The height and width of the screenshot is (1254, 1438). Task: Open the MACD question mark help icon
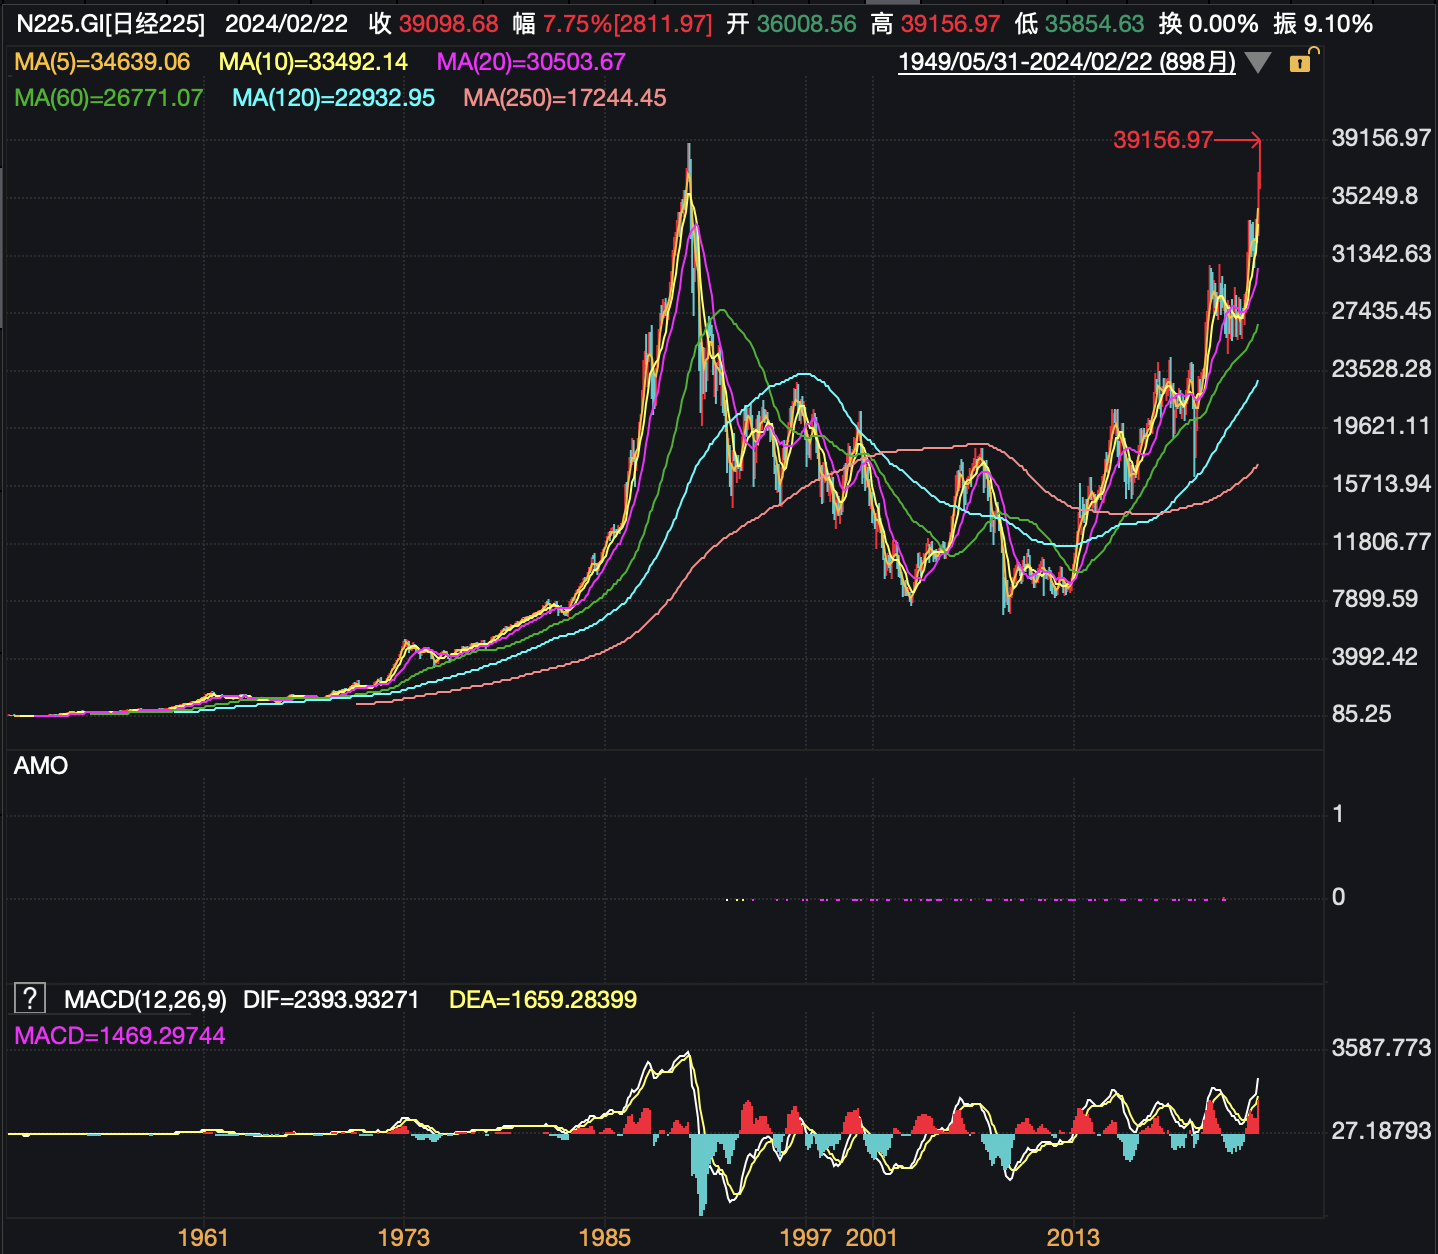click(x=30, y=998)
